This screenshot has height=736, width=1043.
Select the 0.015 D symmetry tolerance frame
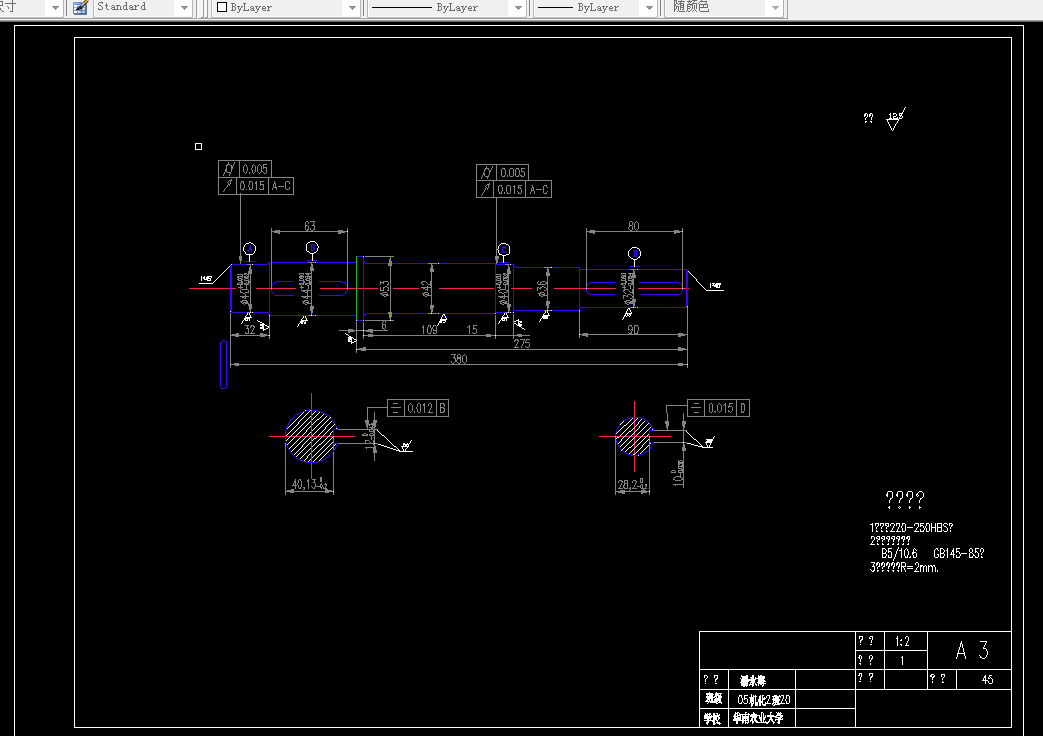pos(718,408)
